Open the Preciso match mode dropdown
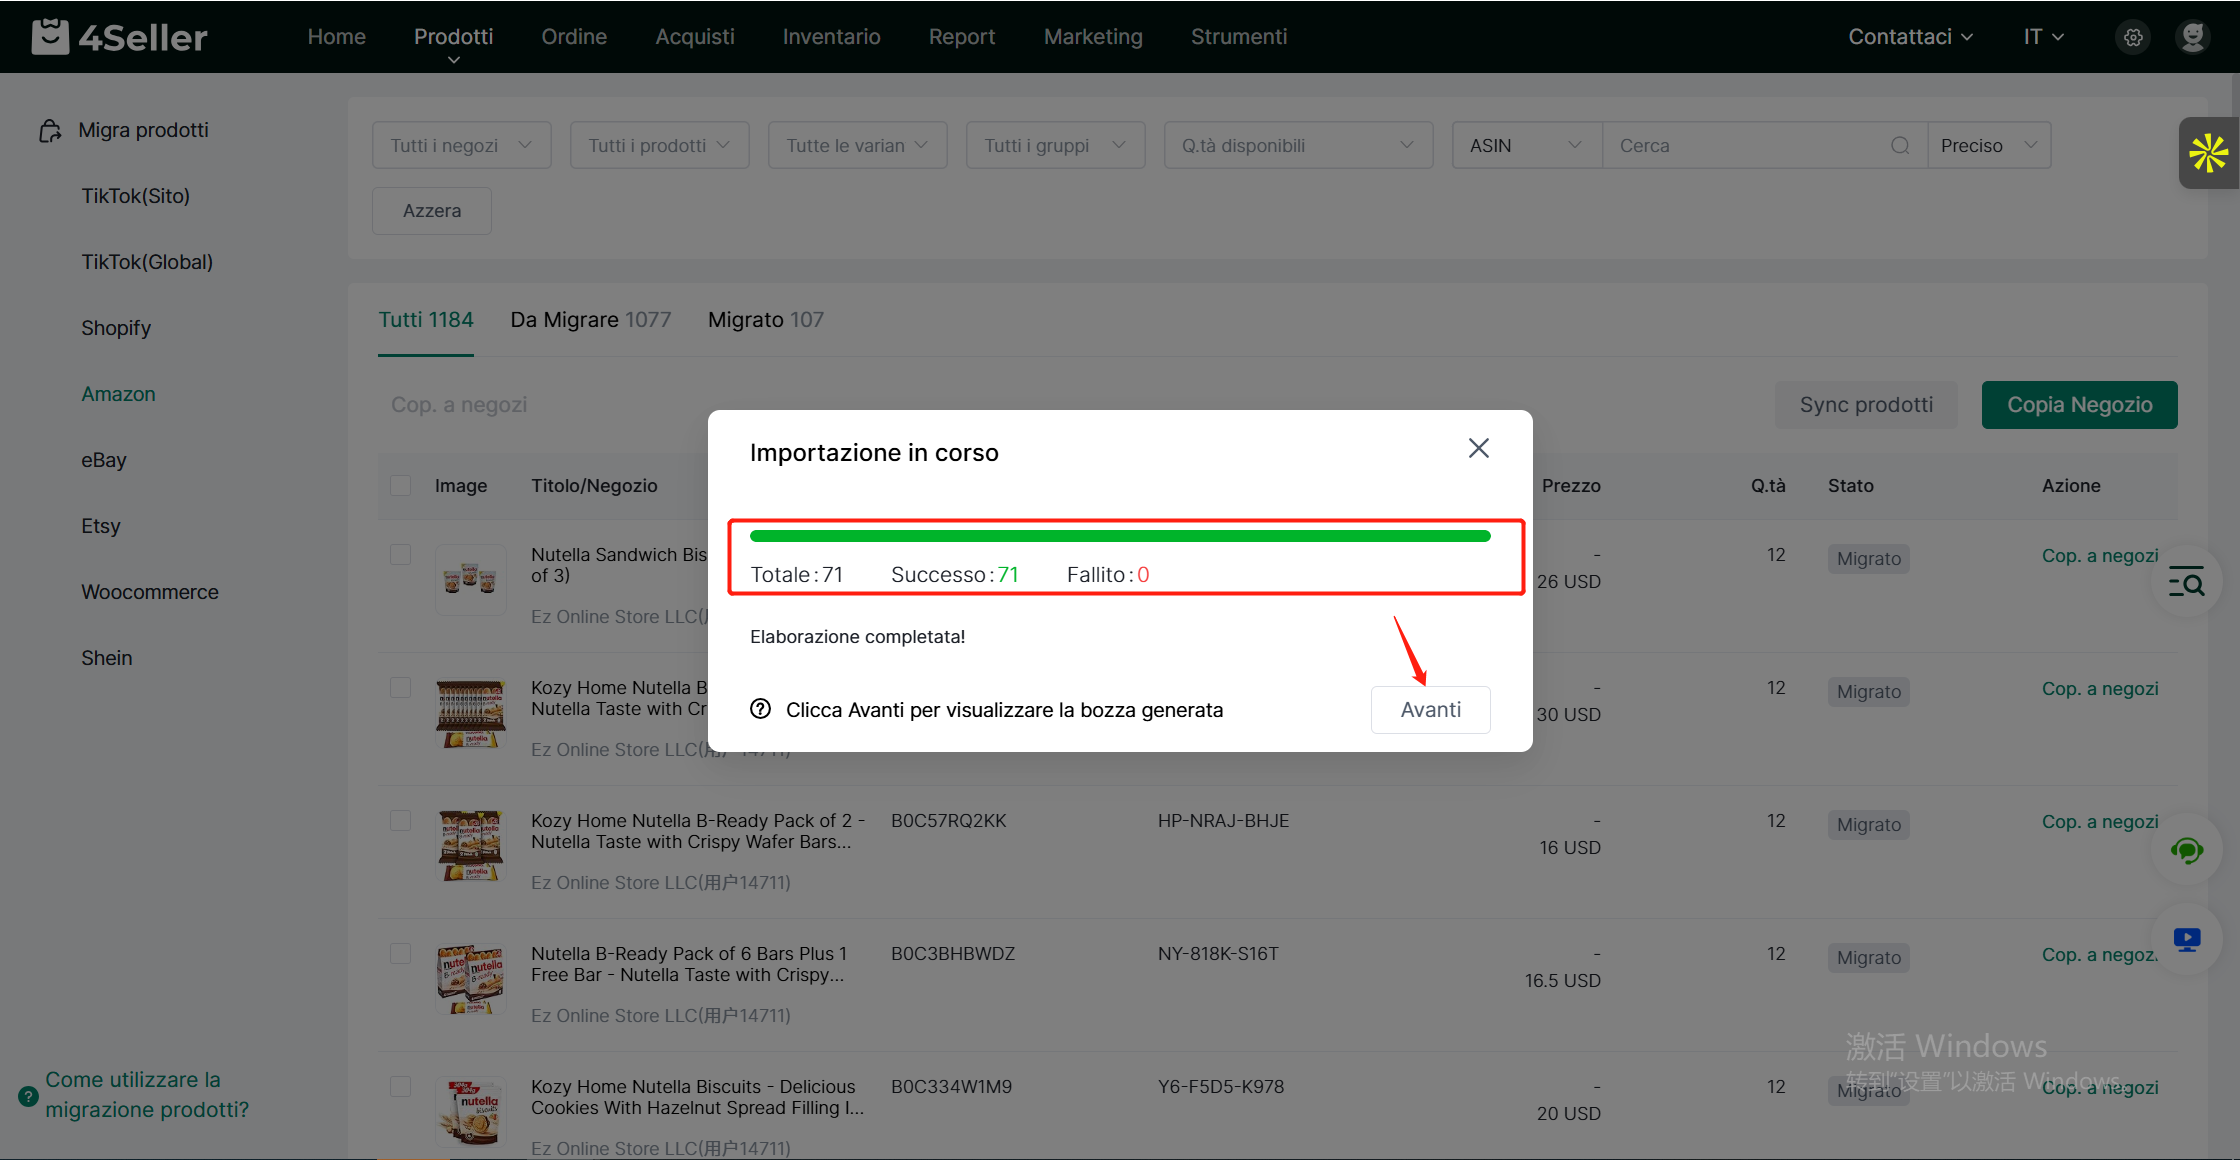Image resolution: width=2240 pixels, height=1160 pixels. (1989, 146)
